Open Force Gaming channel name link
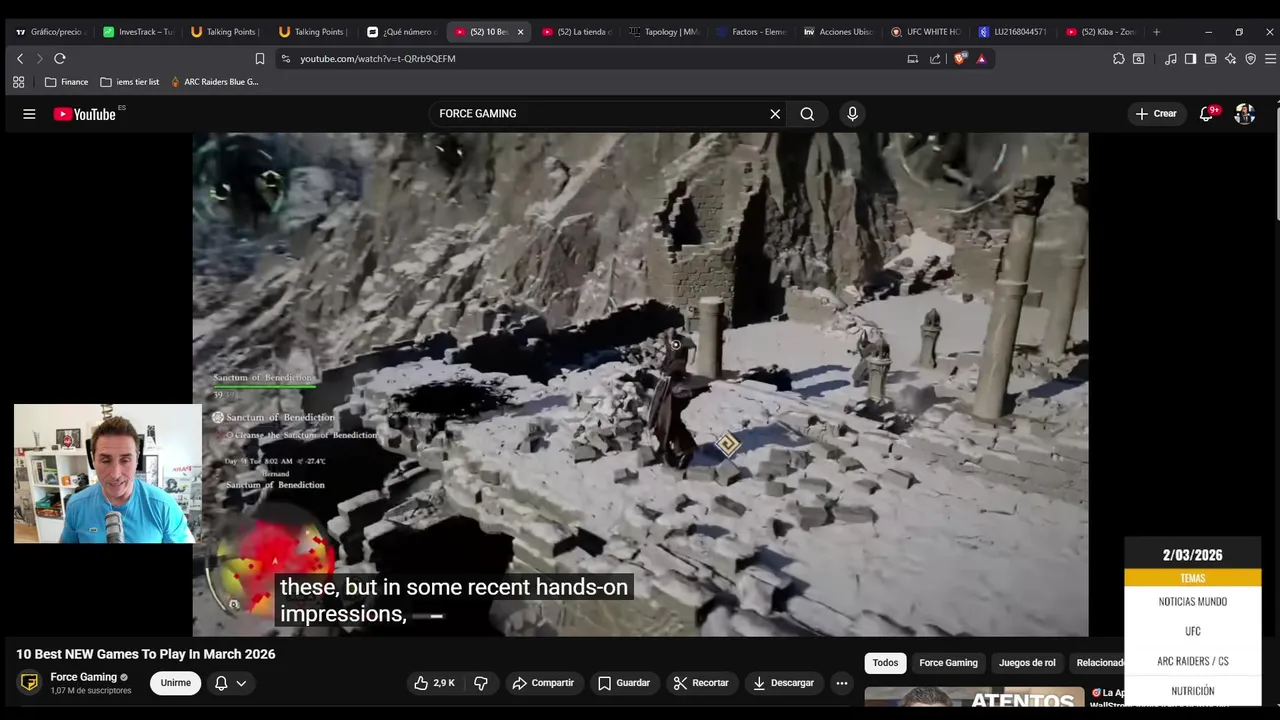 (84, 677)
